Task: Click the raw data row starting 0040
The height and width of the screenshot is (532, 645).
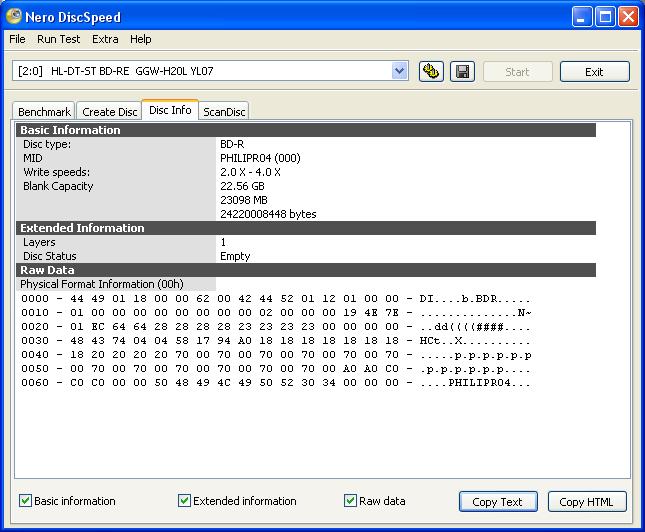Action: 276,355
